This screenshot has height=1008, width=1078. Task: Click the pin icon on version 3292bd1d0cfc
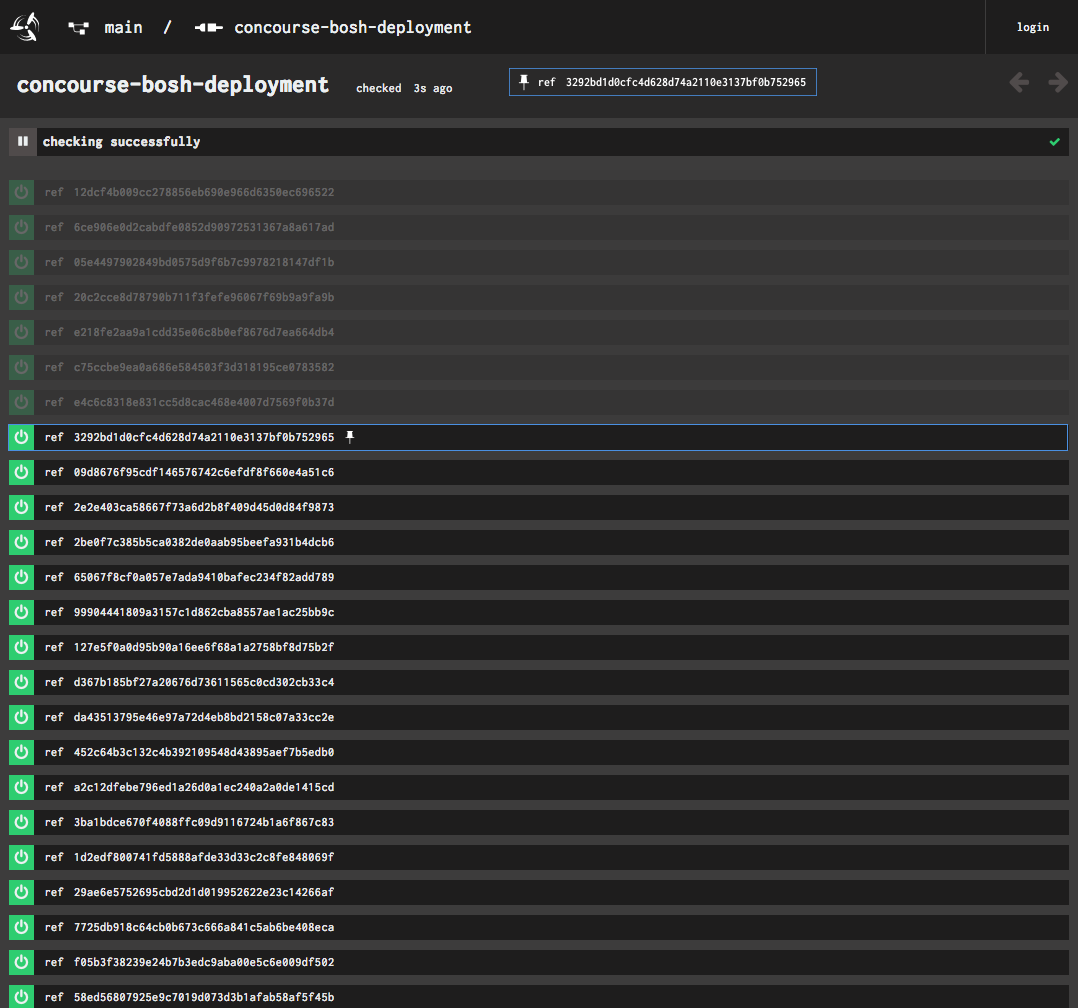(350, 436)
